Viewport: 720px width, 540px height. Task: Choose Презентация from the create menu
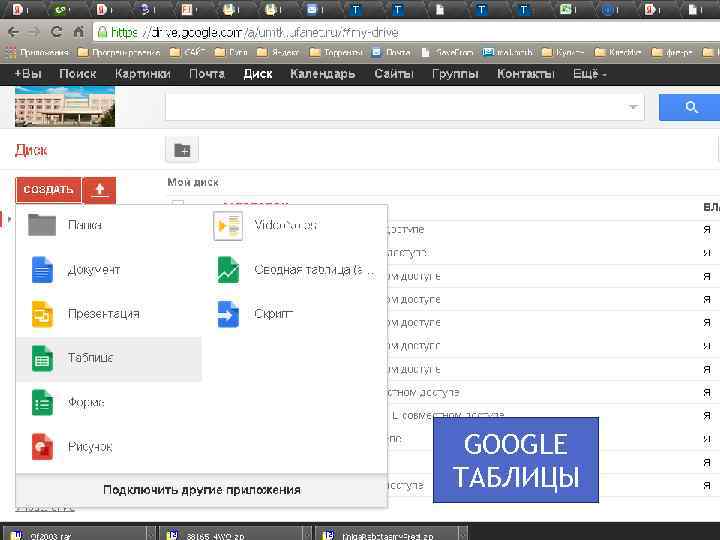(x=108, y=314)
